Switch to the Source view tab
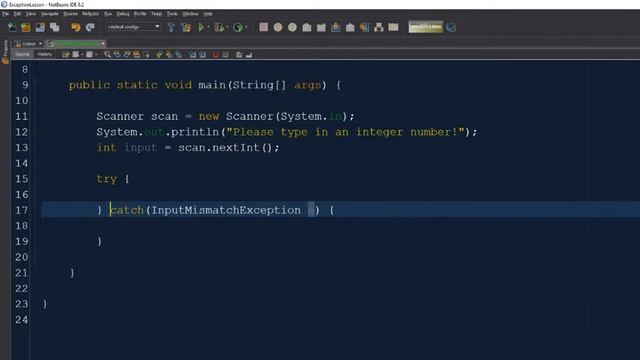The height and width of the screenshot is (360, 640). tap(22, 54)
